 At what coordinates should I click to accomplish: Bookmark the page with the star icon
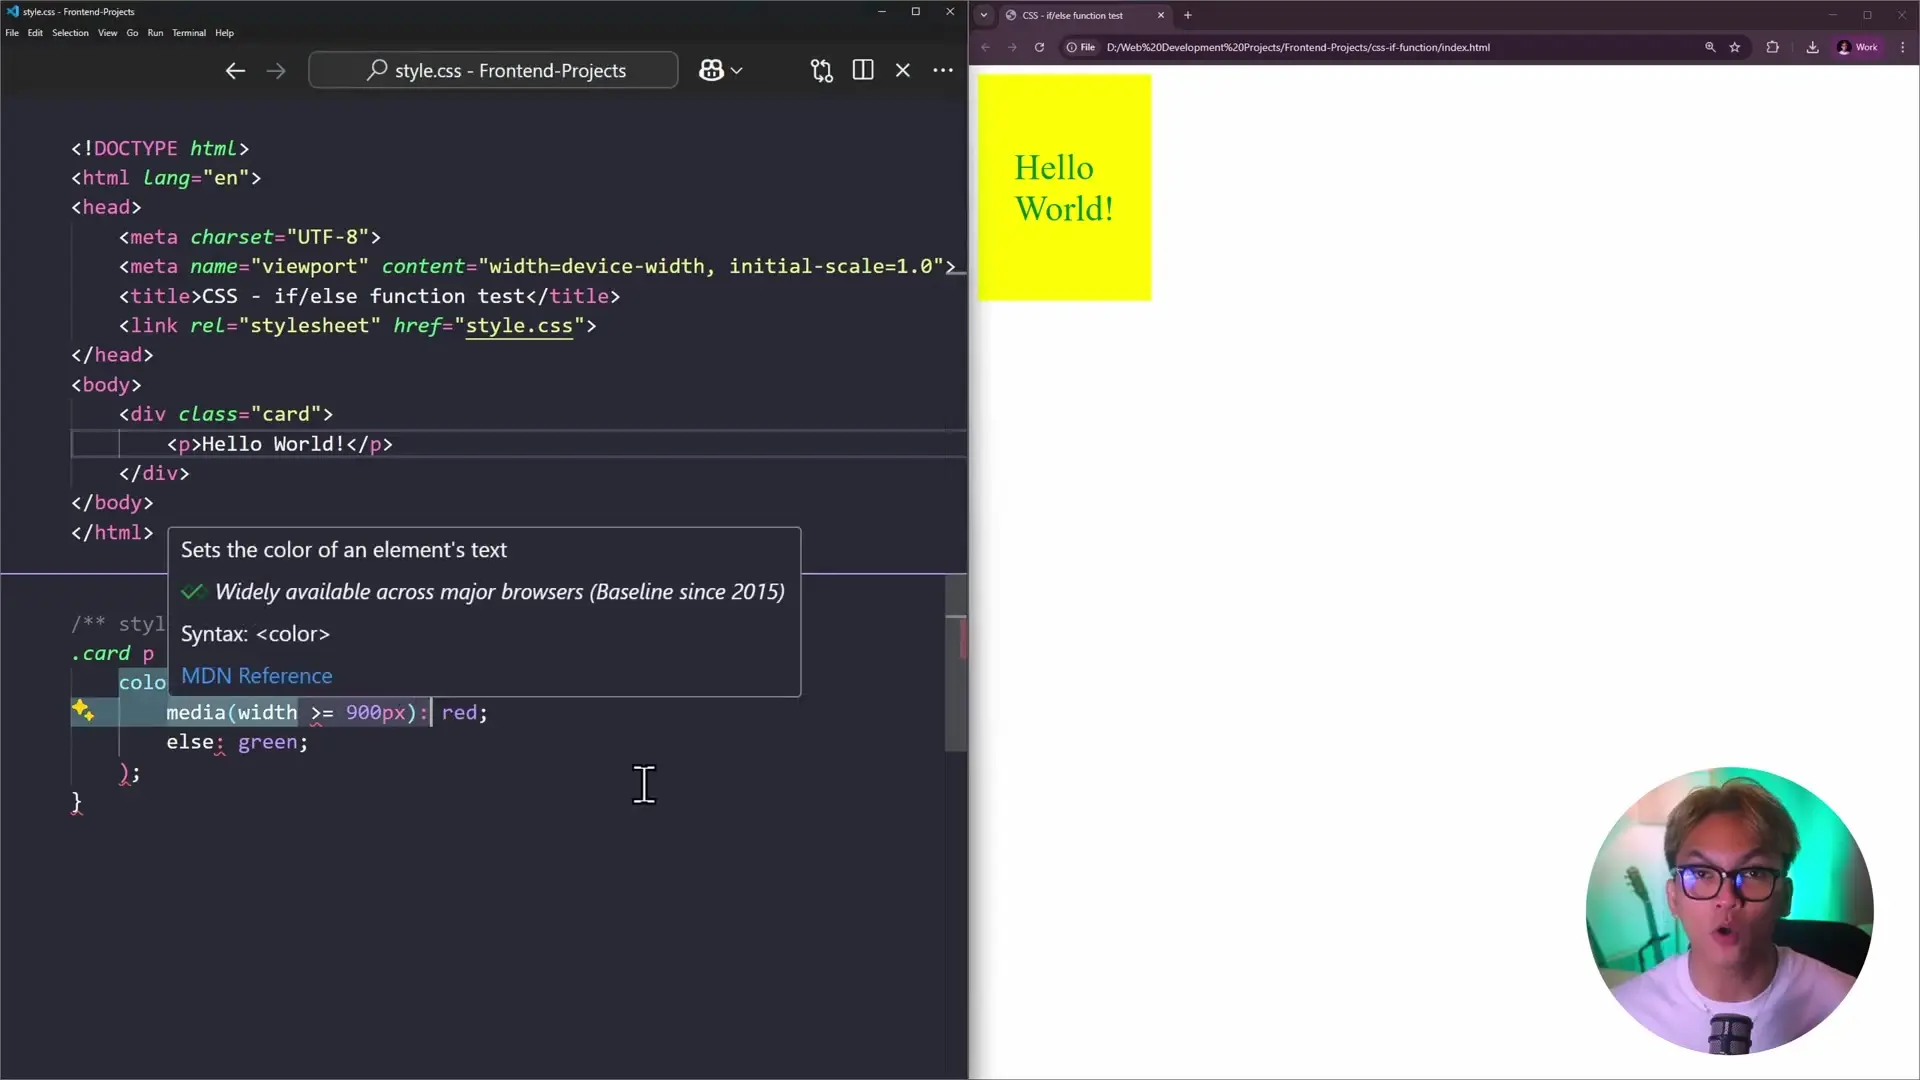(x=1735, y=47)
